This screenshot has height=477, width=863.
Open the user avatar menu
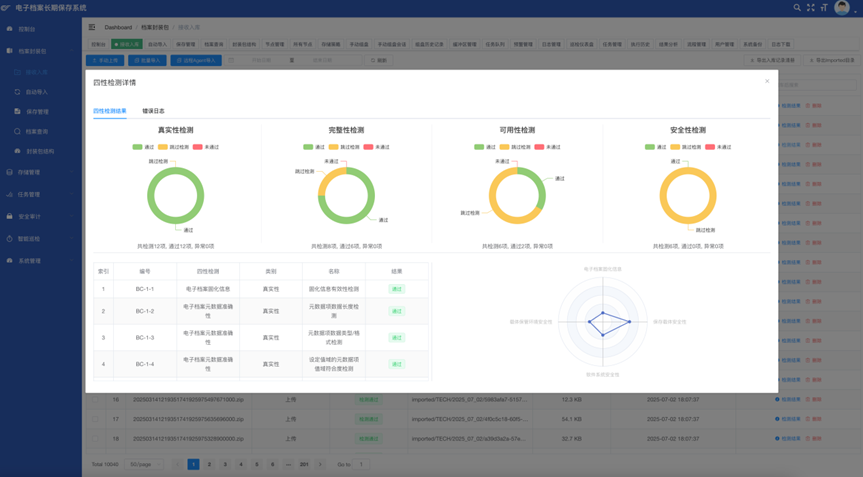(842, 8)
